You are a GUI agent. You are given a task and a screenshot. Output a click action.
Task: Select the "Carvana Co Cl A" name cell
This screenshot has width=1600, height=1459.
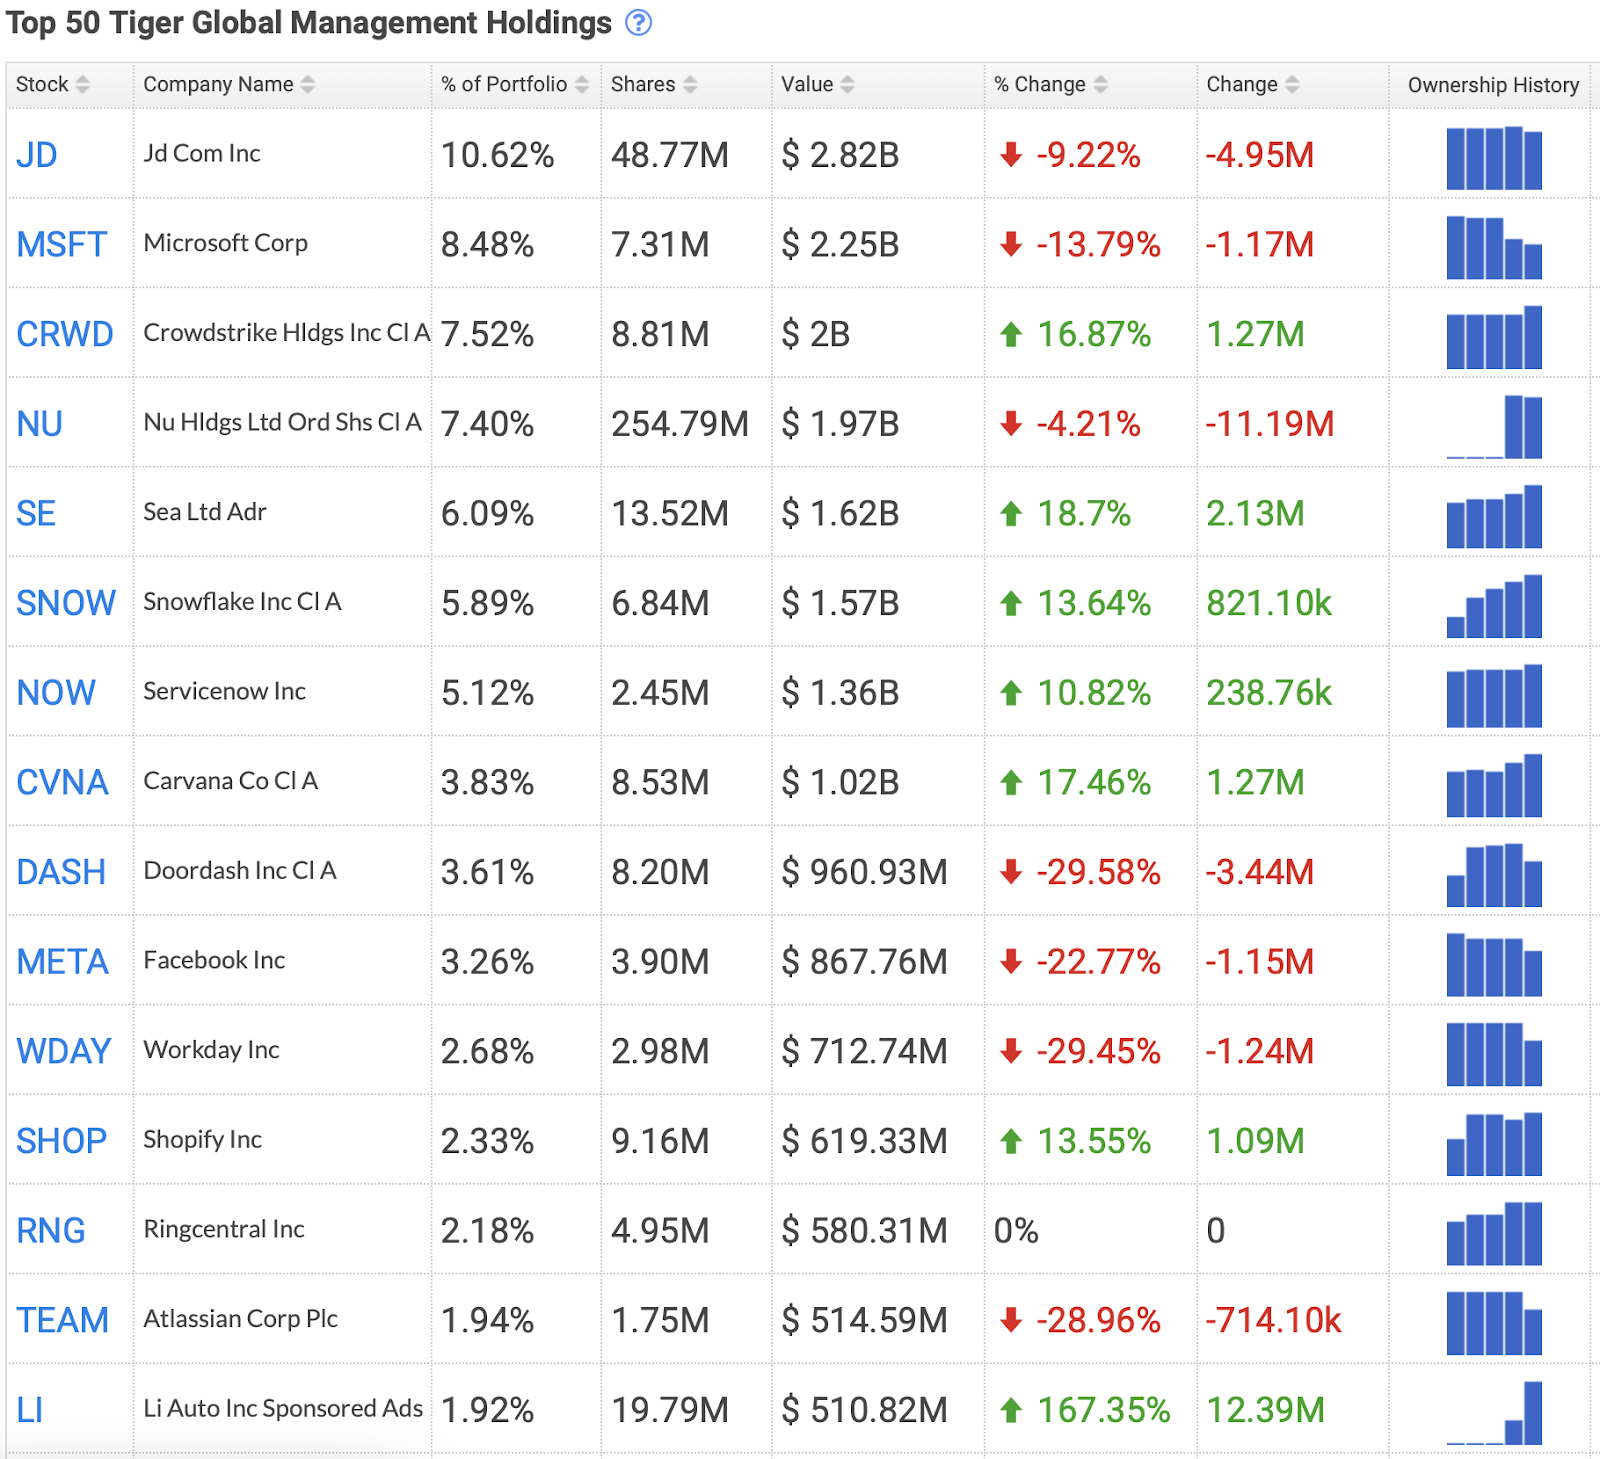point(231,781)
